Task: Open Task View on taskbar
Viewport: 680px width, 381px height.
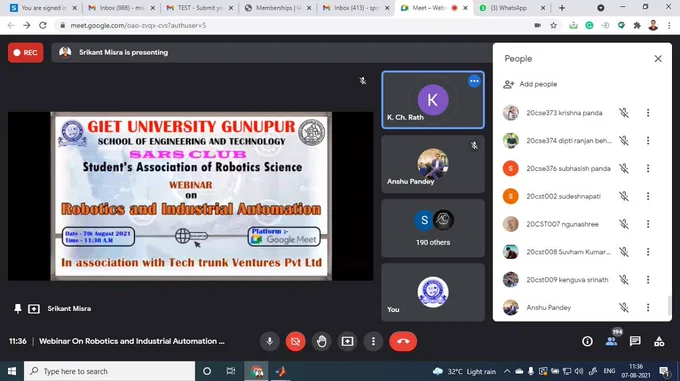Action: point(231,371)
